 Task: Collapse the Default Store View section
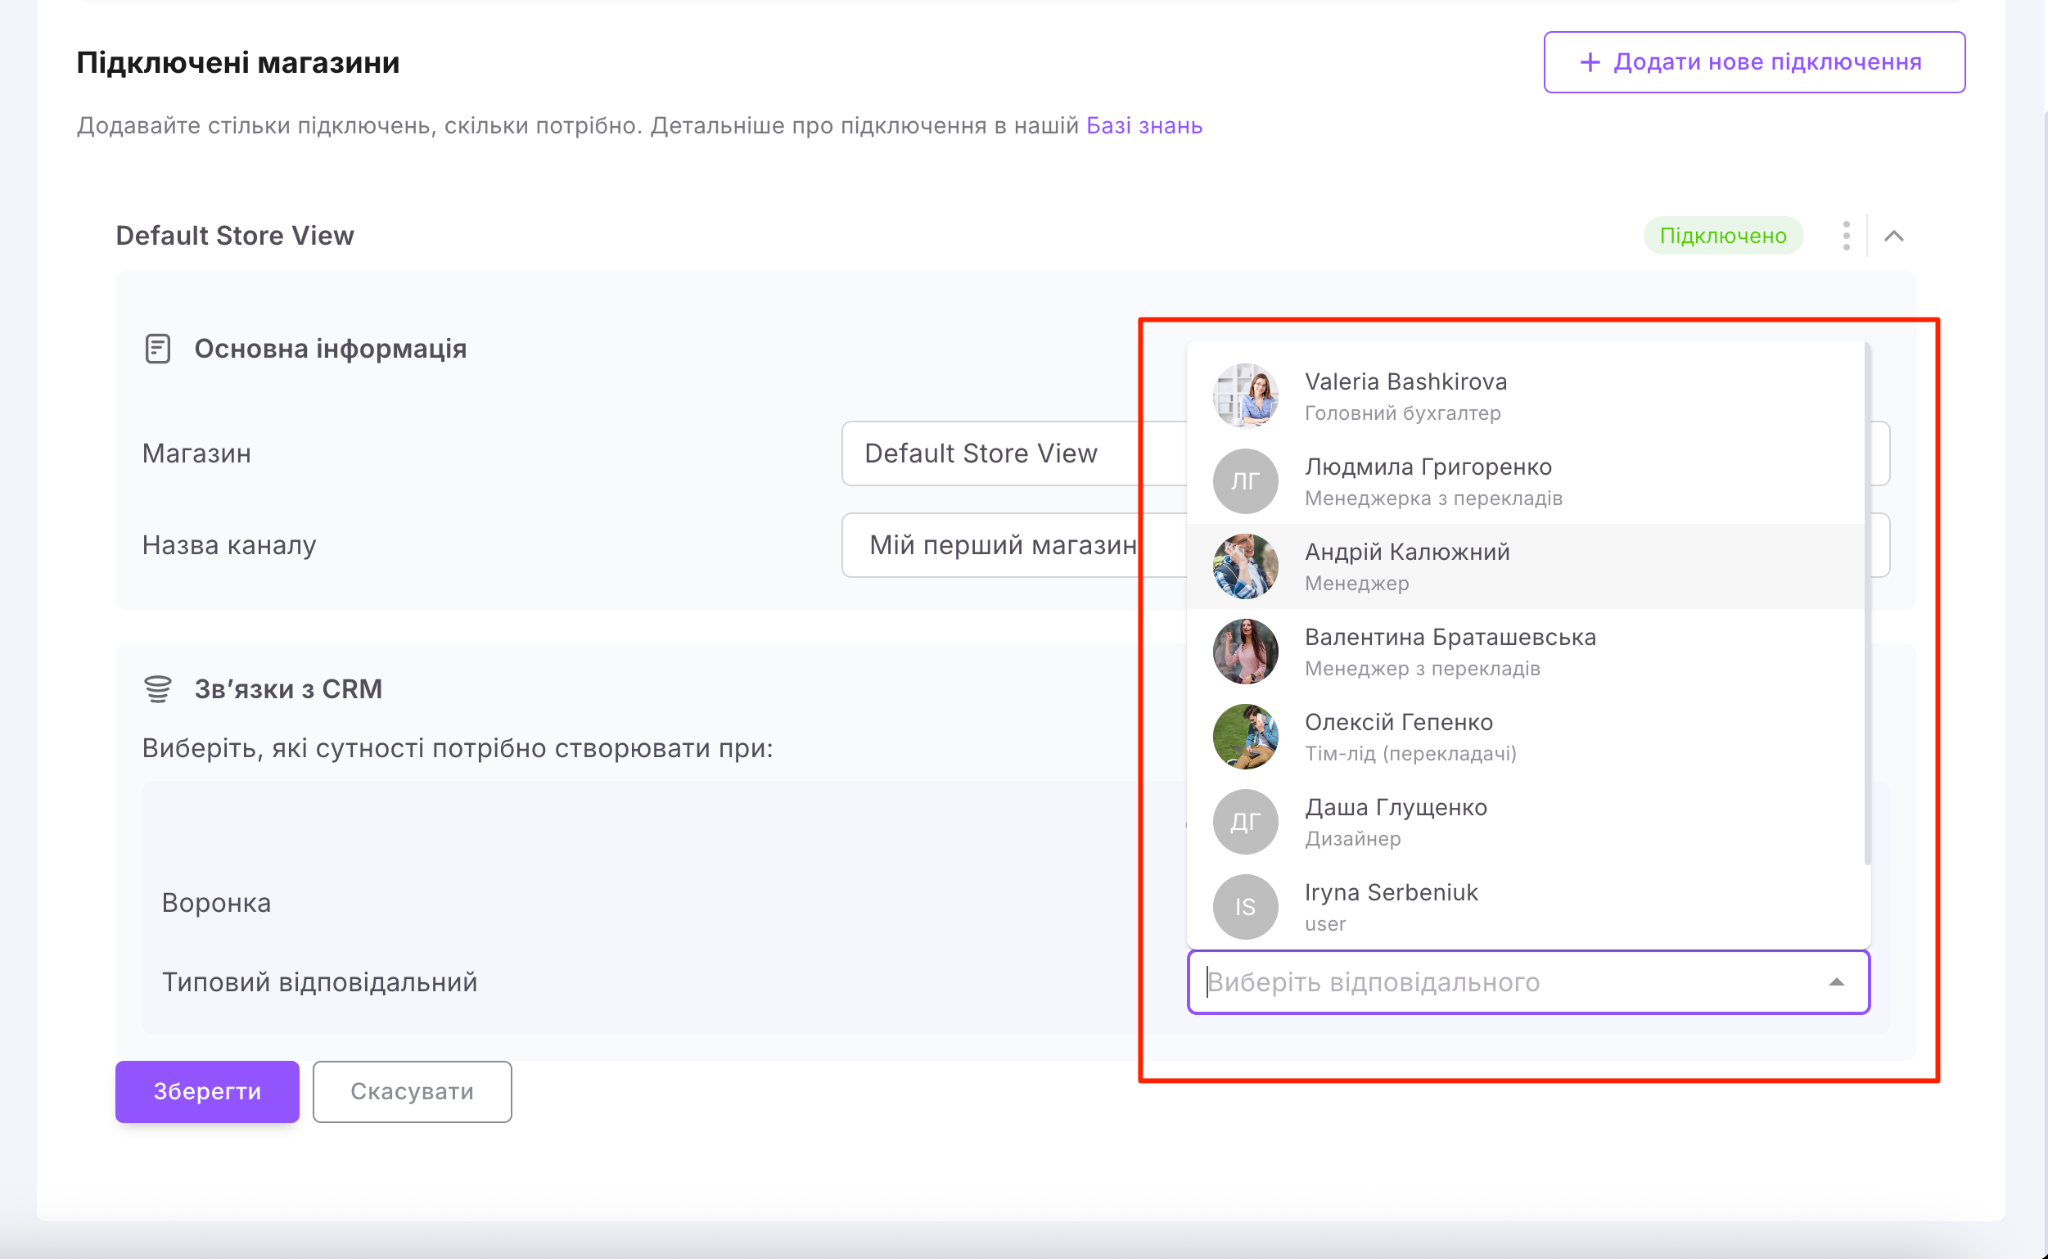(x=1894, y=236)
